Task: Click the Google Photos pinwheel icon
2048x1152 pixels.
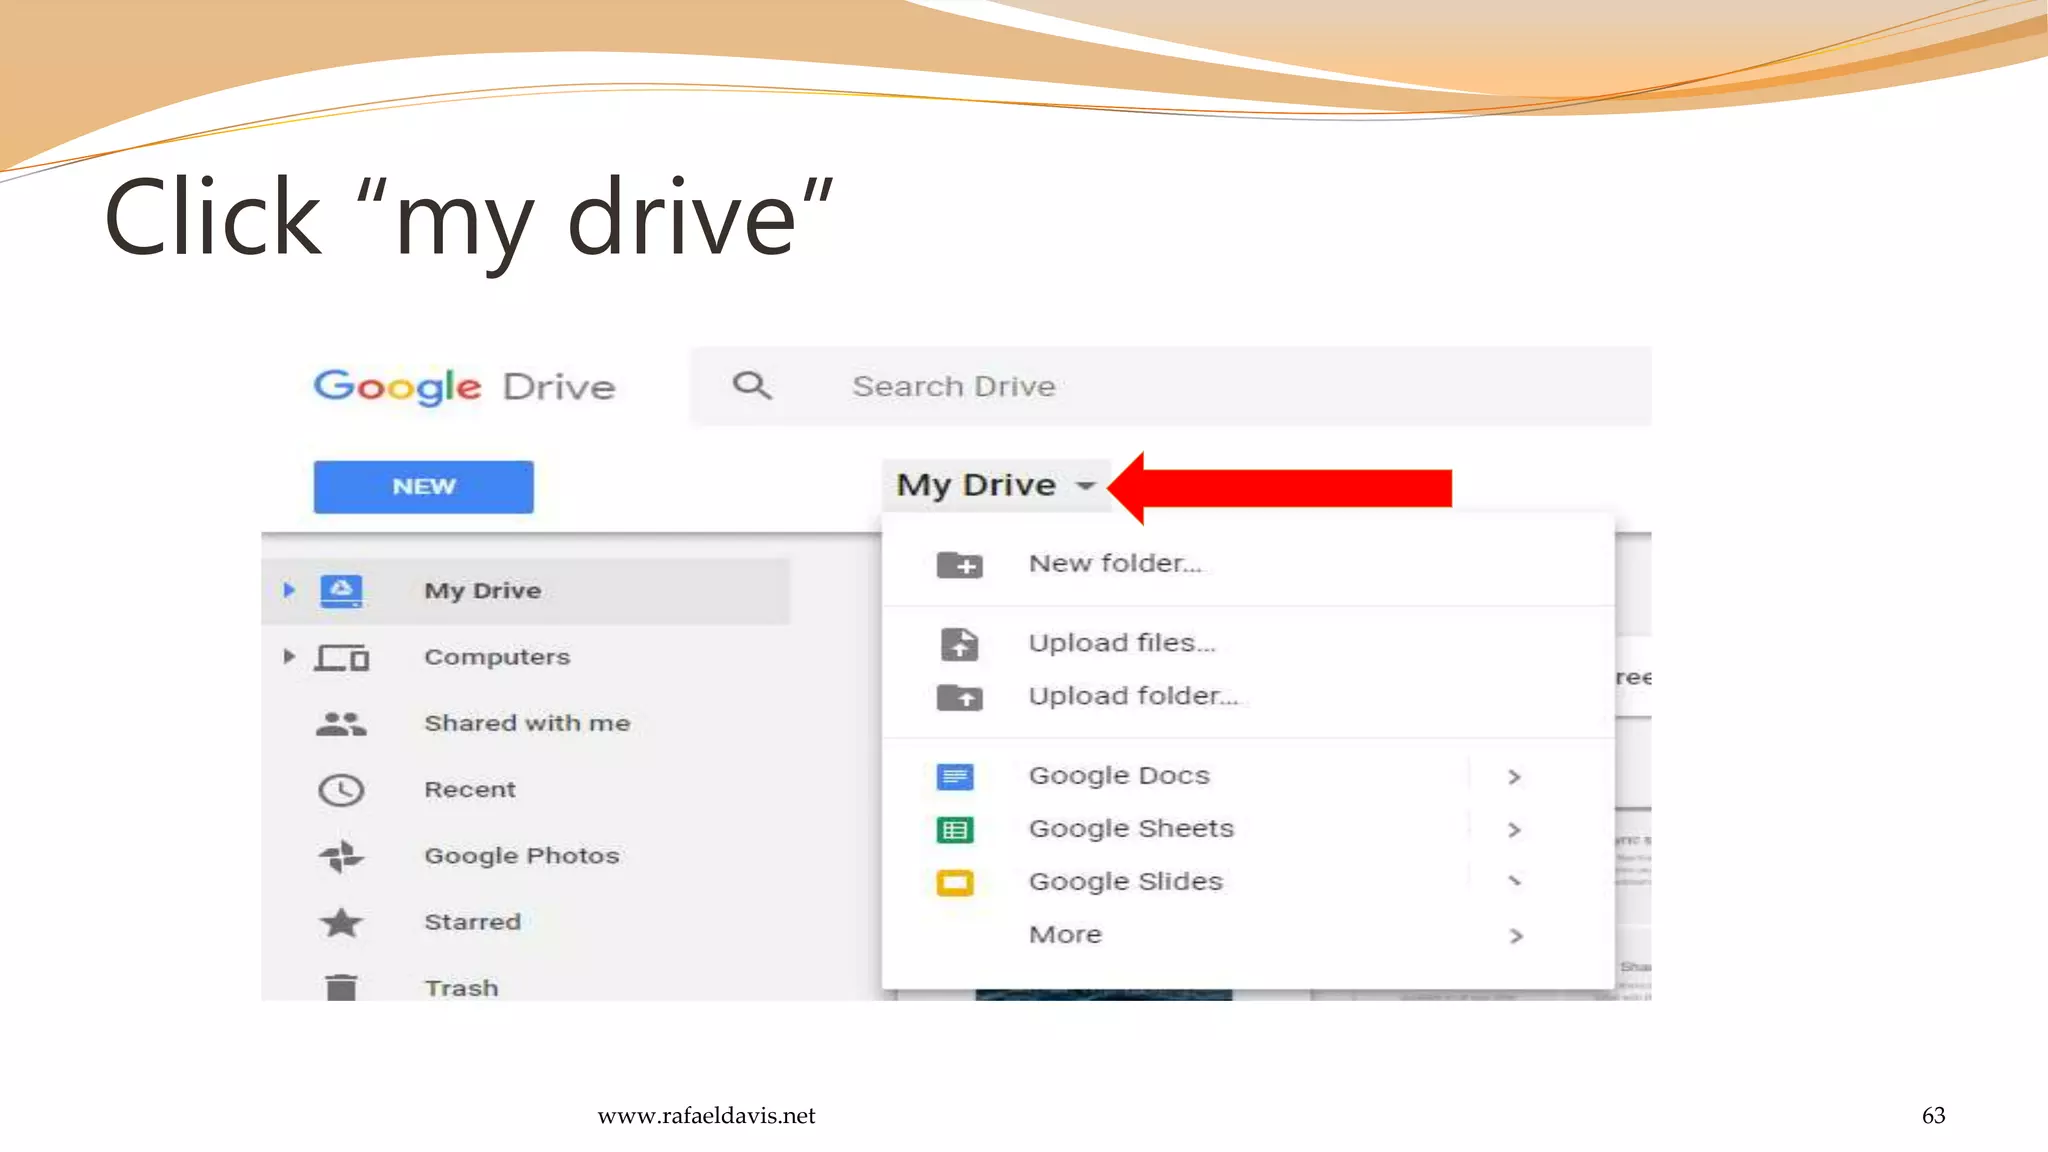Action: [341, 856]
